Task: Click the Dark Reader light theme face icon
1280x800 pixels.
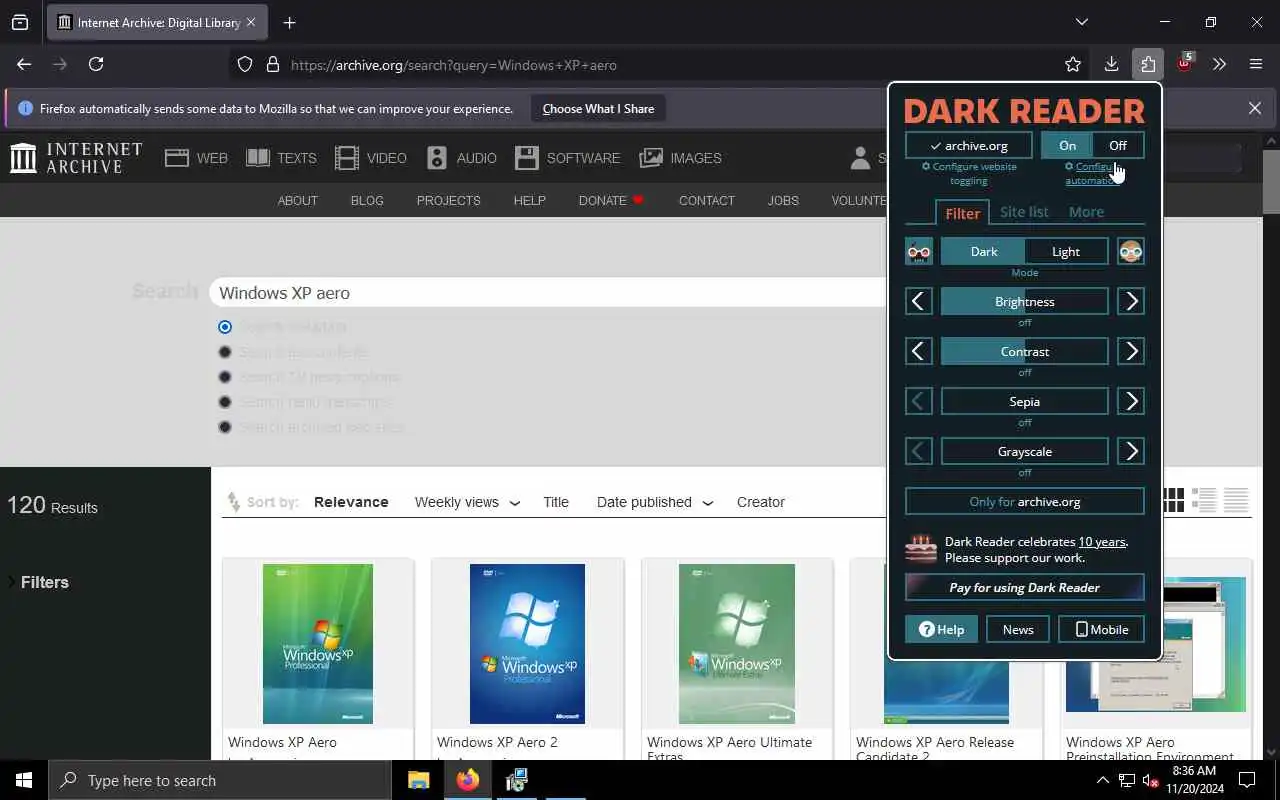Action: pos(1131,252)
